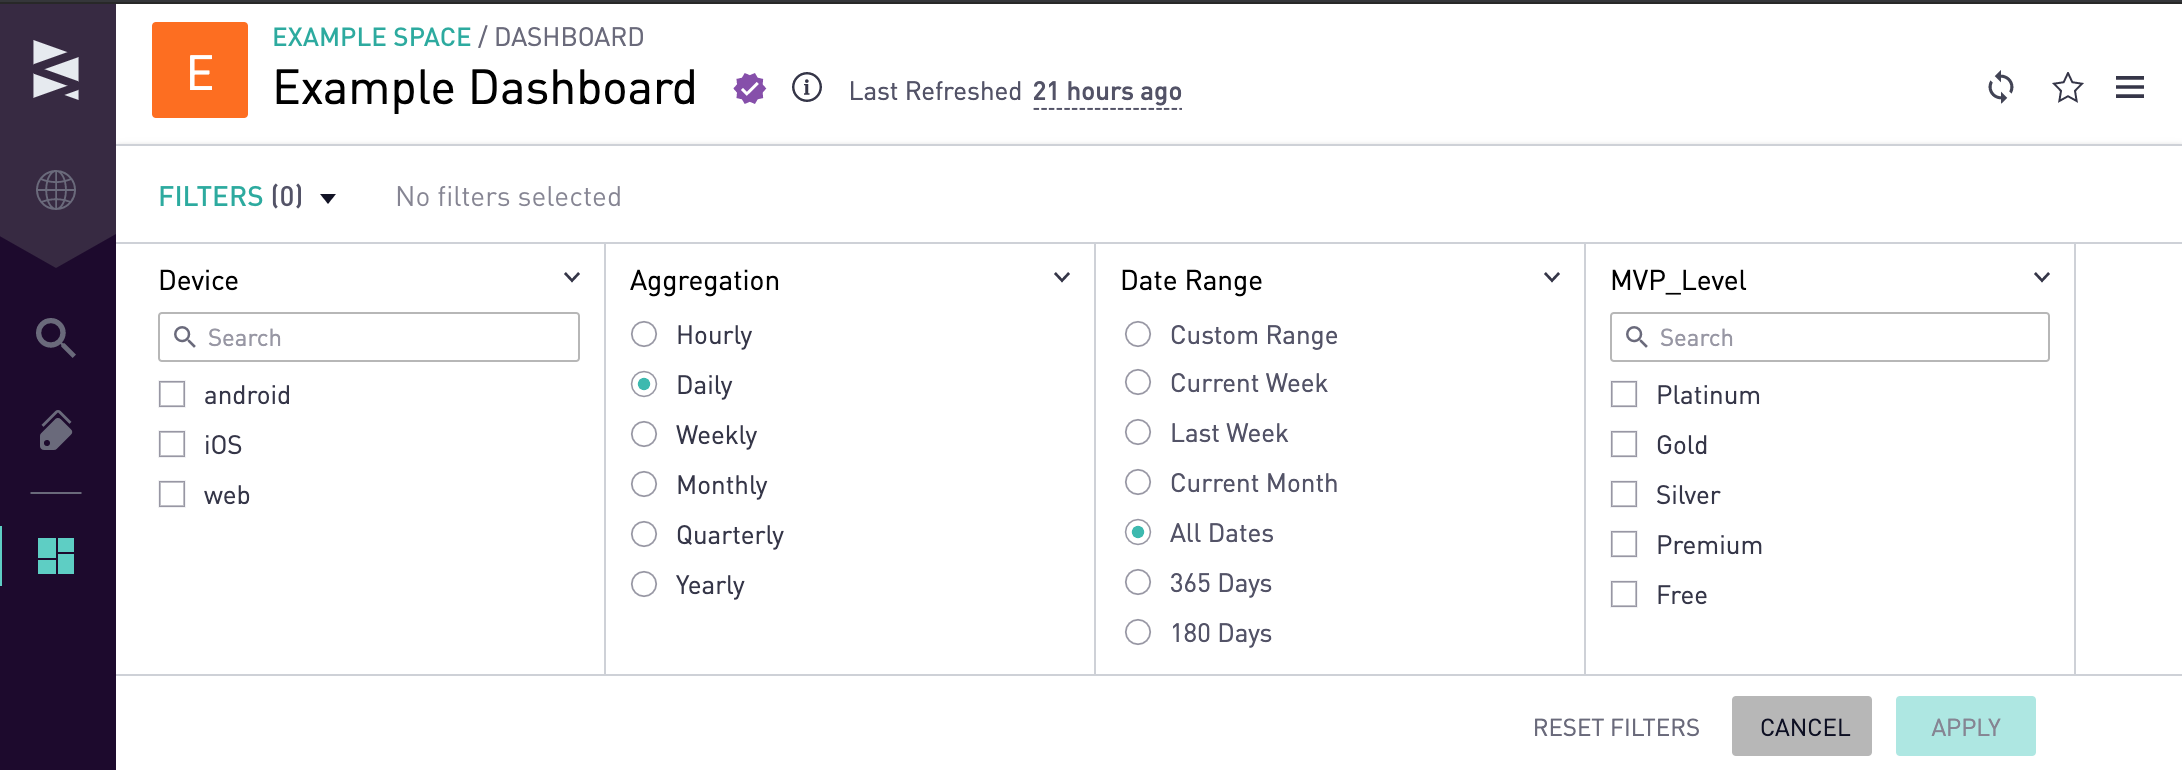This screenshot has width=2182, height=770.
Task: Choose 180 Days date range
Action: [1139, 633]
